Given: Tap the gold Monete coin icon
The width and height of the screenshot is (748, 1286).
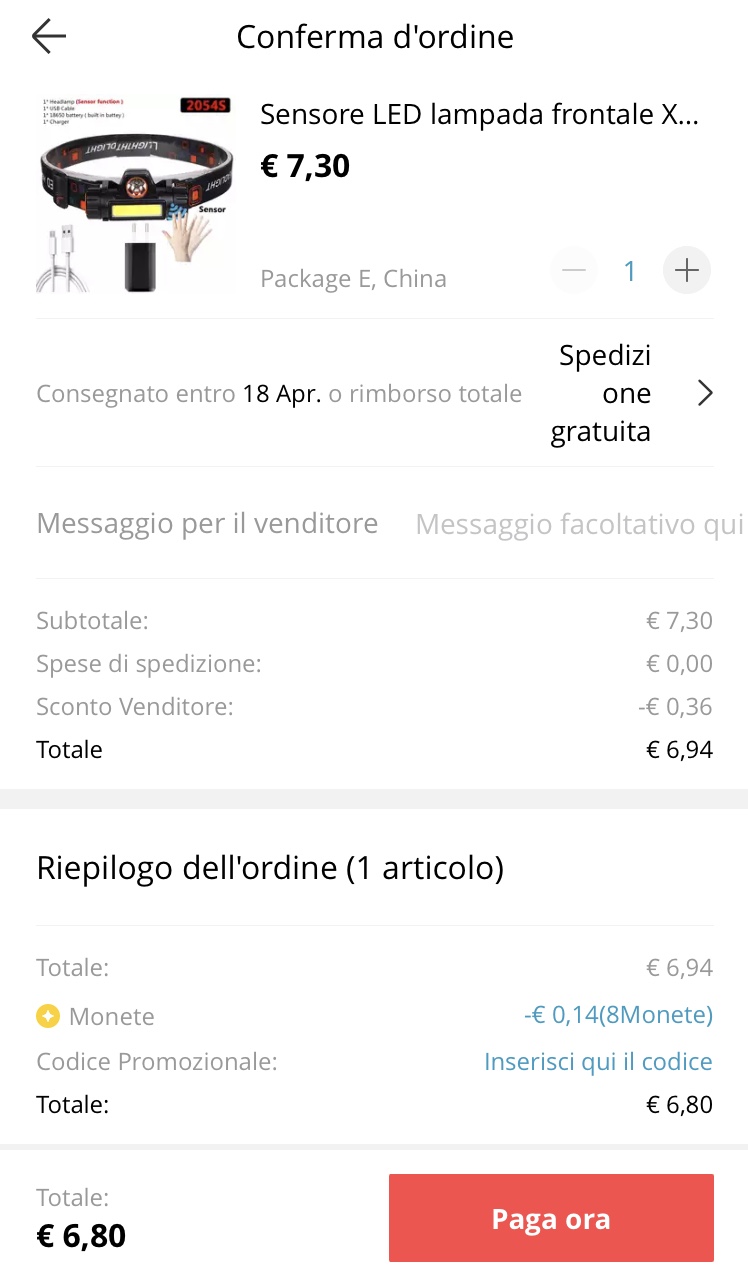Looking at the screenshot, I should (x=48, y=1017).
